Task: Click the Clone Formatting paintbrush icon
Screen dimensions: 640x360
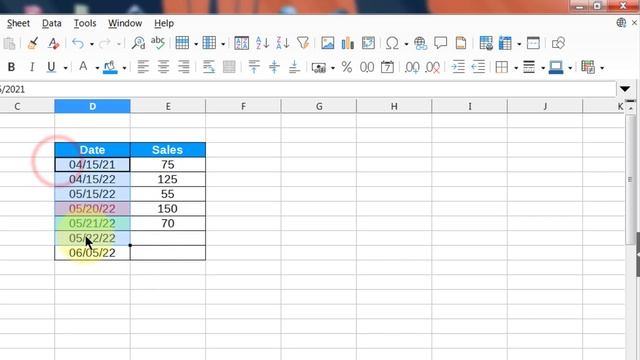Action: pos(33,43)
